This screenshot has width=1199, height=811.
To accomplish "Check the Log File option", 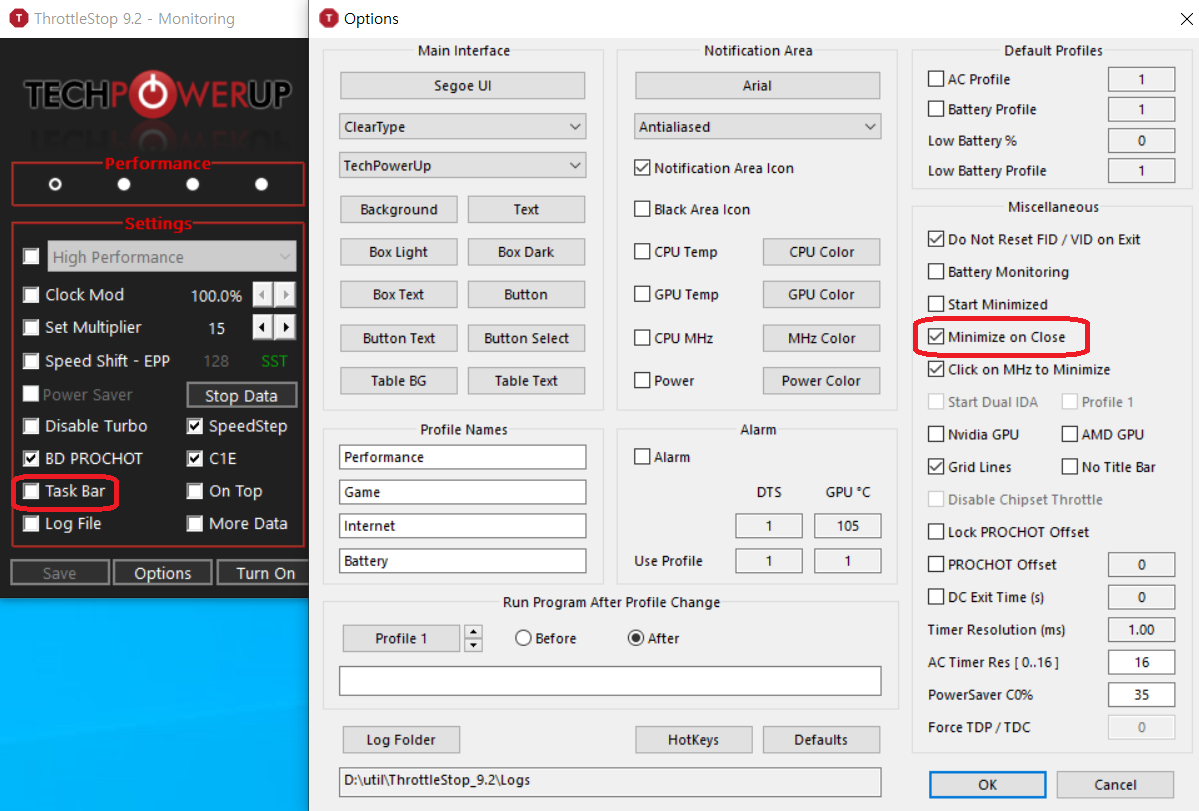I will click(31, 524).
